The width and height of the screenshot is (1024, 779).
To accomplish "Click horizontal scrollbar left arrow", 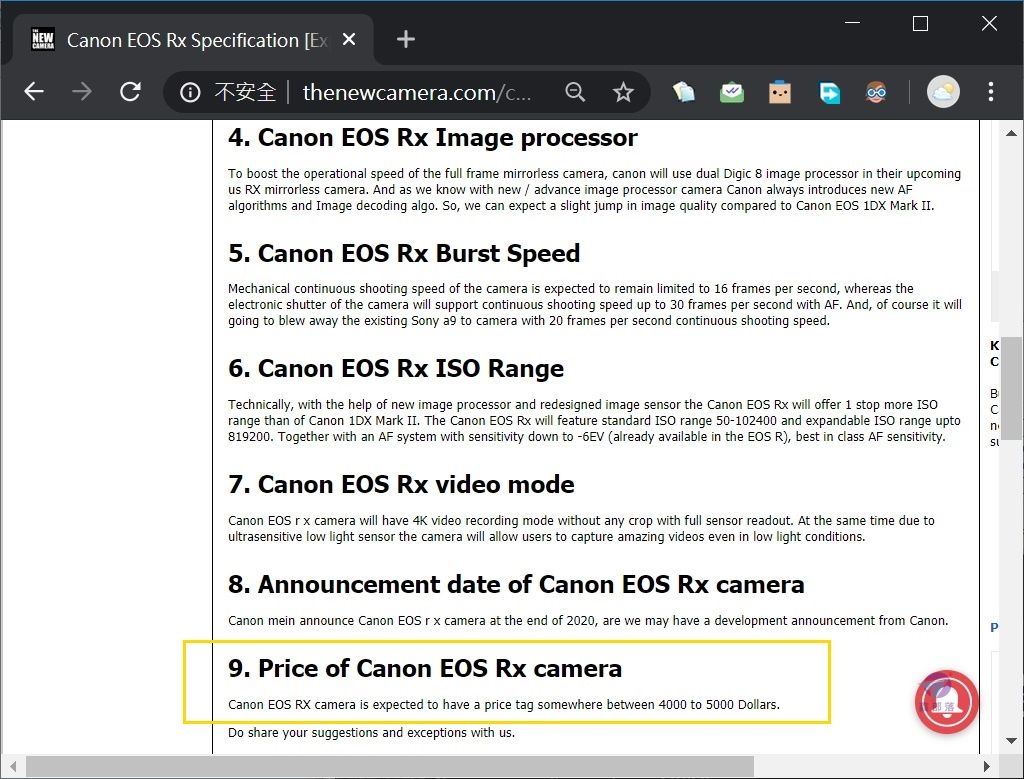I will [x=13, y=766].
